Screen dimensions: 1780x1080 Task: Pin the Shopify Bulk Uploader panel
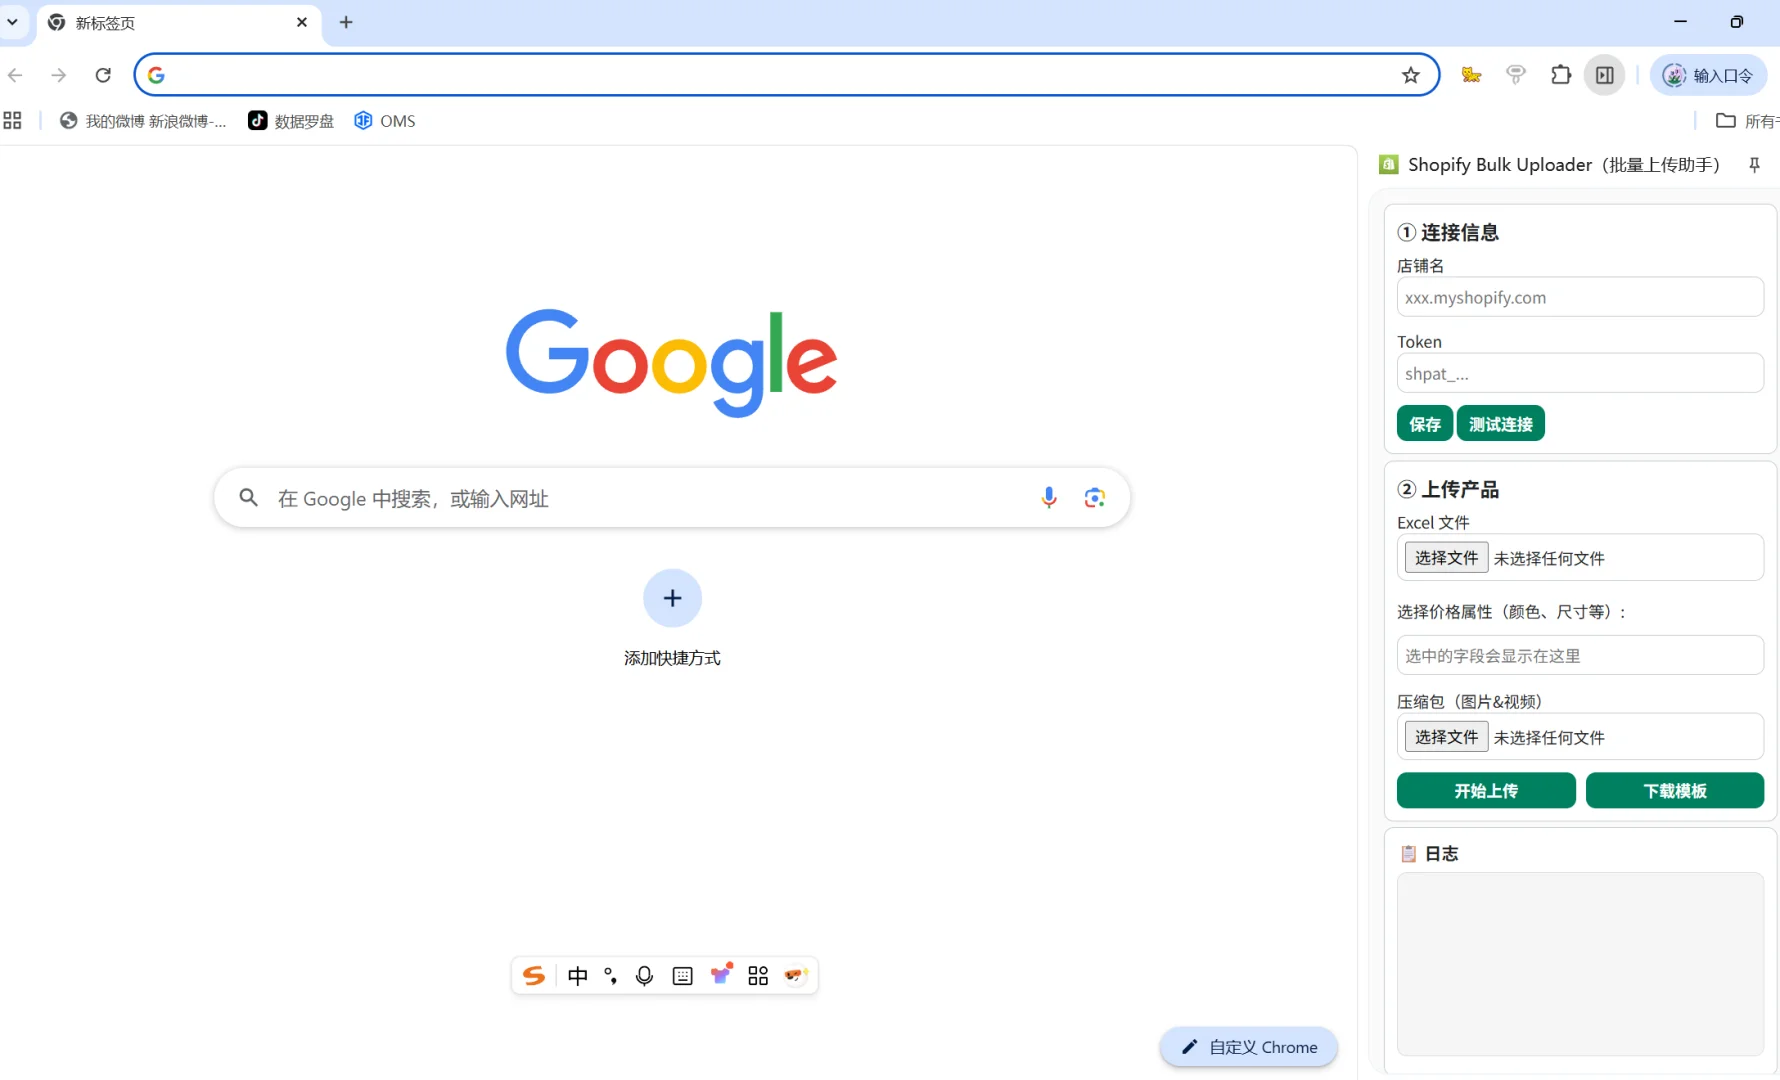click(x=1754, y=165)
